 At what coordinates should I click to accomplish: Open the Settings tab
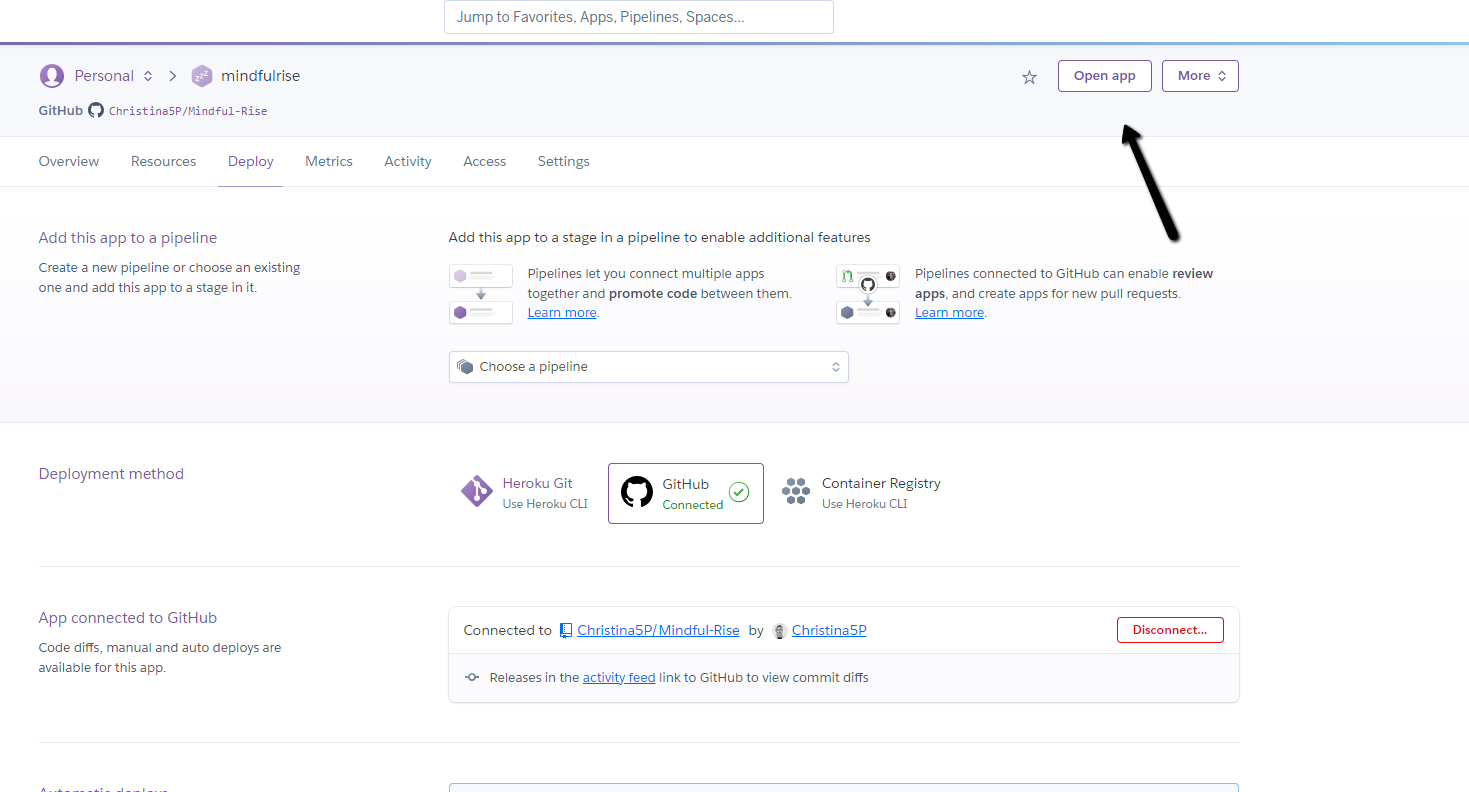pyautogui.click(x=564, y=161)
